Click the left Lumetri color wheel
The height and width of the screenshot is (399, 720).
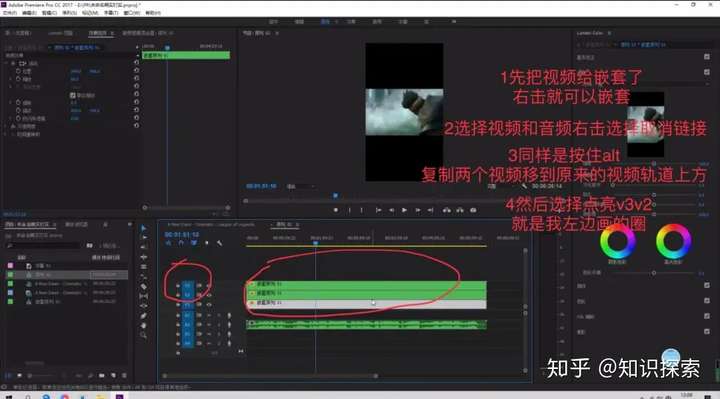(618, 242)
